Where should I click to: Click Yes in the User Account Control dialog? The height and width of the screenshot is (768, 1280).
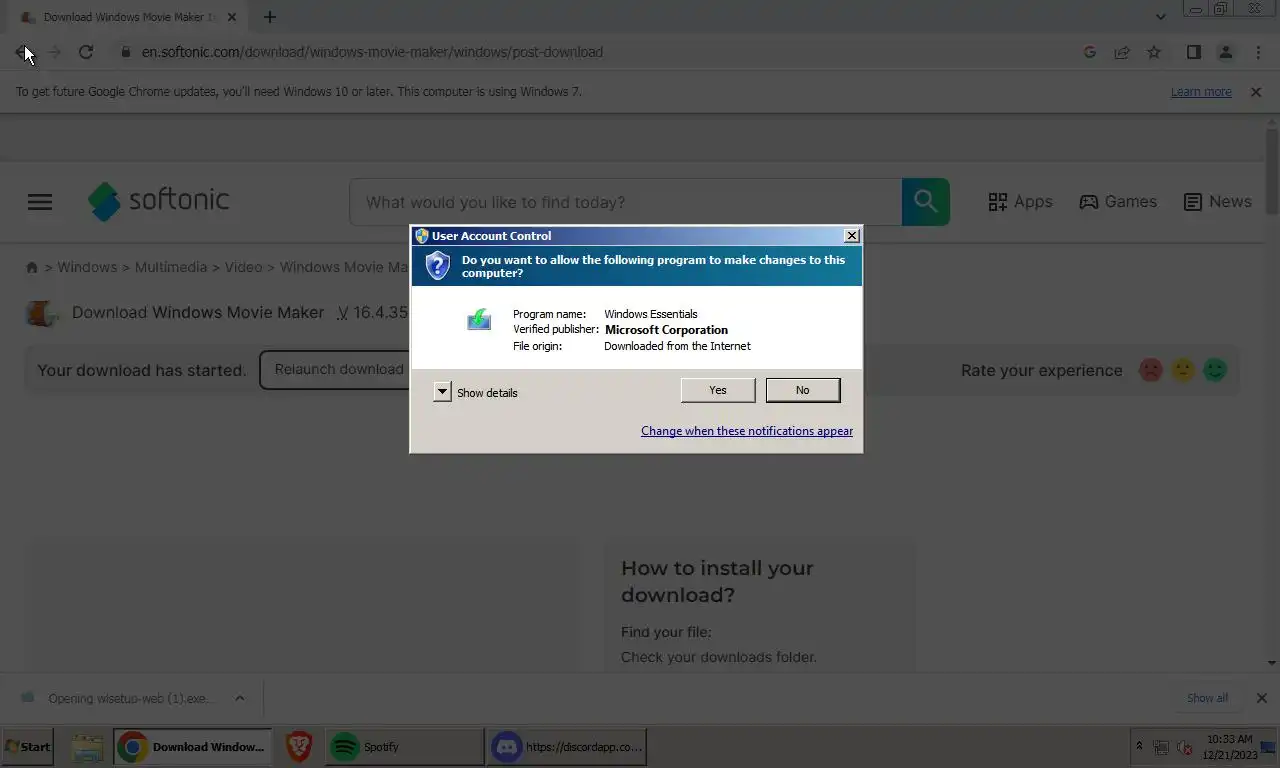tap(718, 390)
